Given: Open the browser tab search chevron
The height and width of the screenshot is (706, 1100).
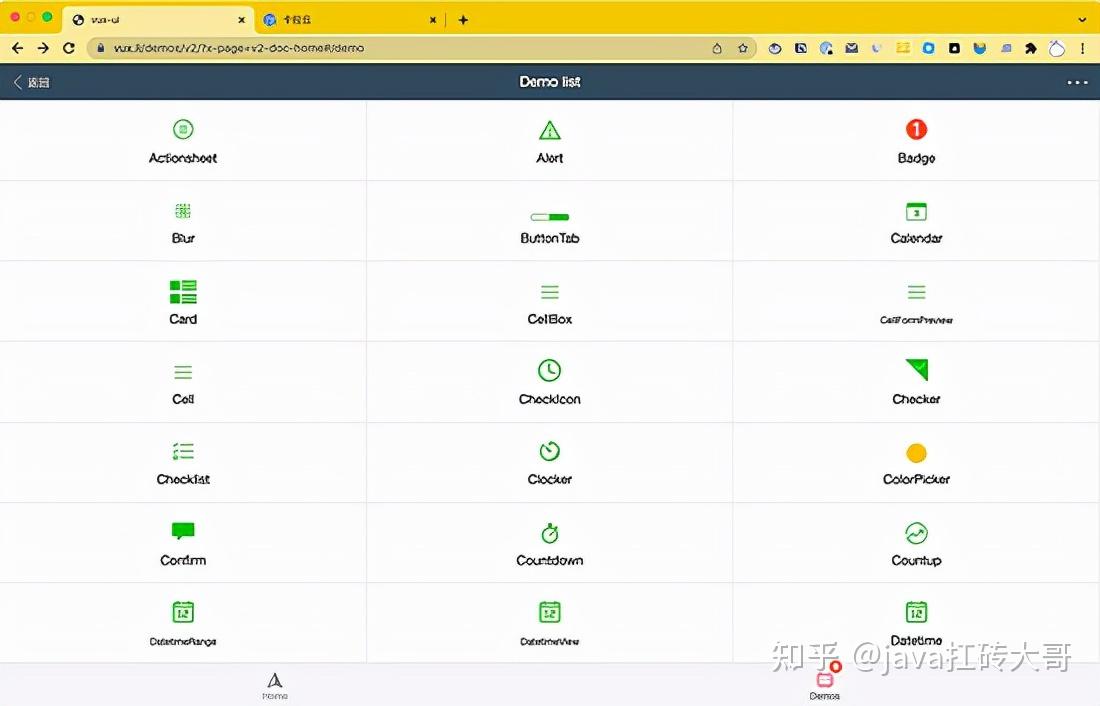Looking at the screenshot, I should click(x=1082, y=17).
